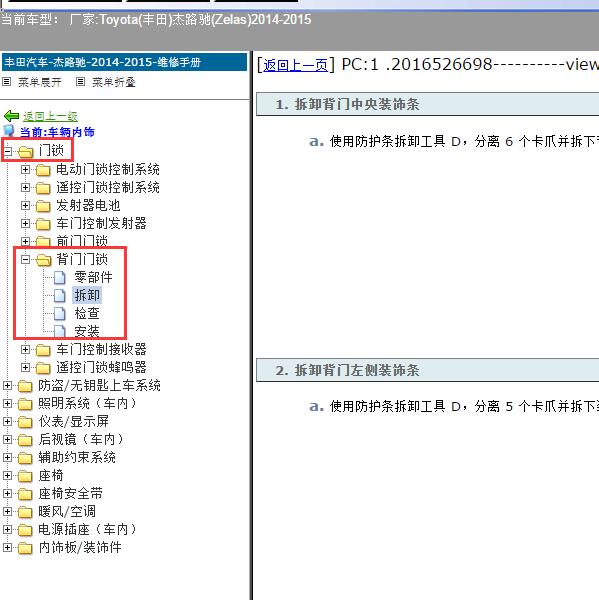Expand the 座椅 node

tap(7, 475)
